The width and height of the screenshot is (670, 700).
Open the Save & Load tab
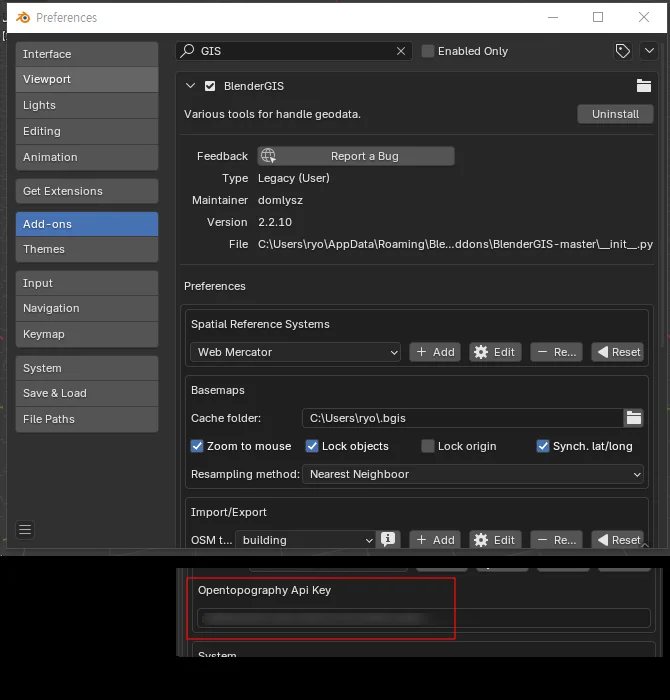(x=87, y=393)
